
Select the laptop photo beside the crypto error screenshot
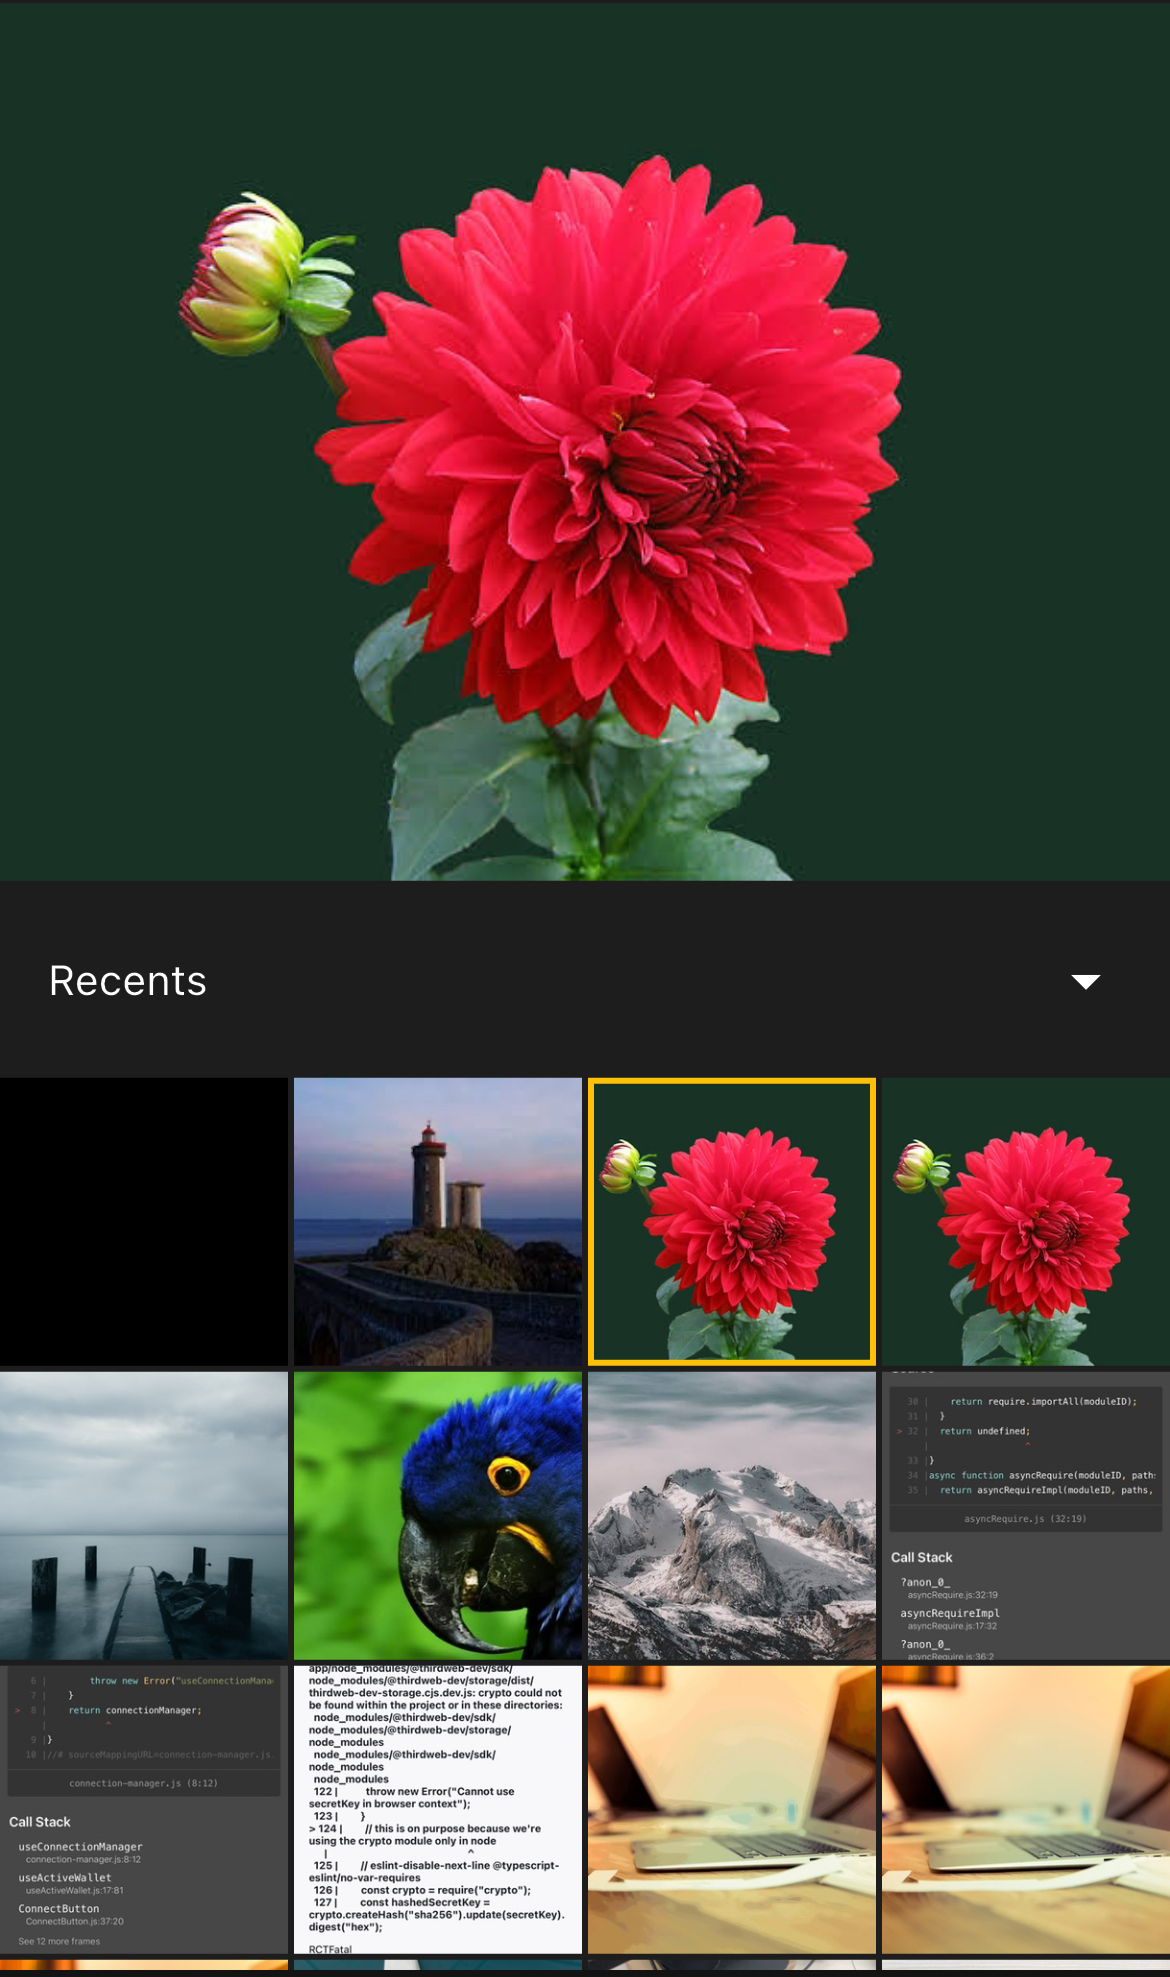coord(732,1809)
